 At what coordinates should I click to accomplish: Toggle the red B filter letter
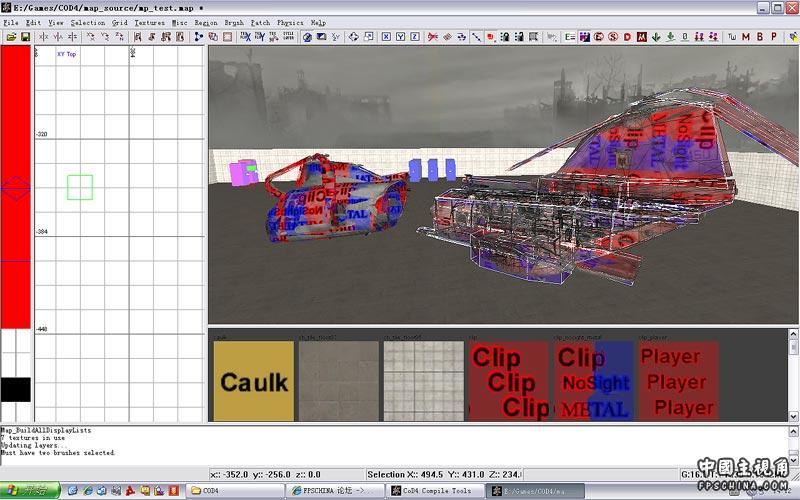click(x=760, y=37)
